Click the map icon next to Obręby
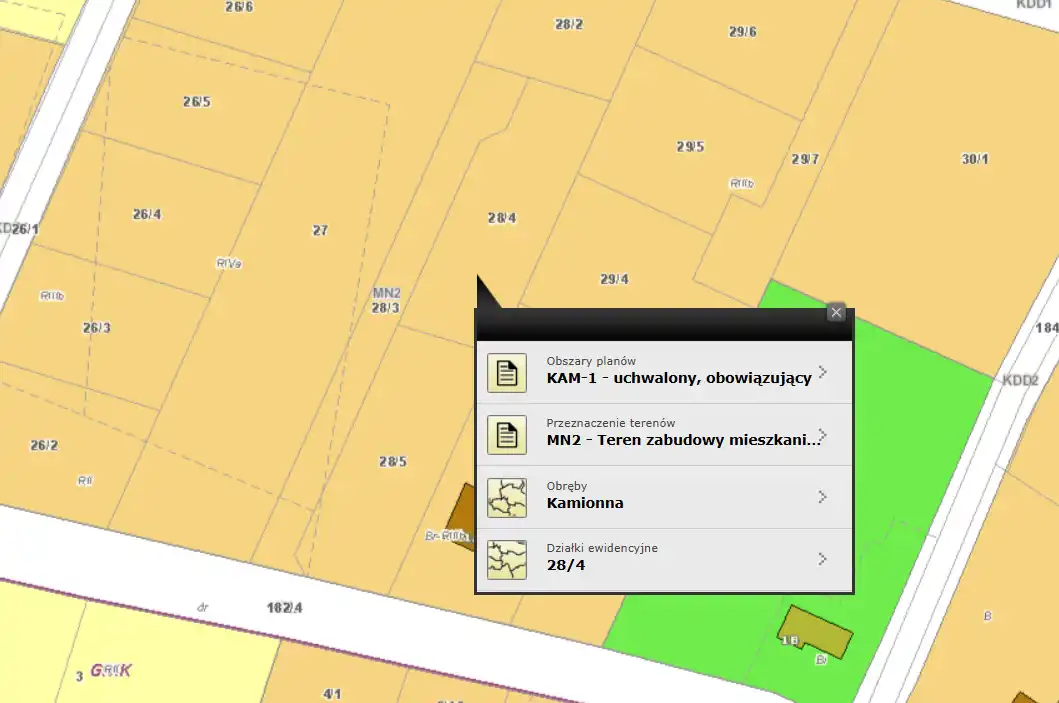Viewport: 1059px width, 703px height. coord(507,498)
